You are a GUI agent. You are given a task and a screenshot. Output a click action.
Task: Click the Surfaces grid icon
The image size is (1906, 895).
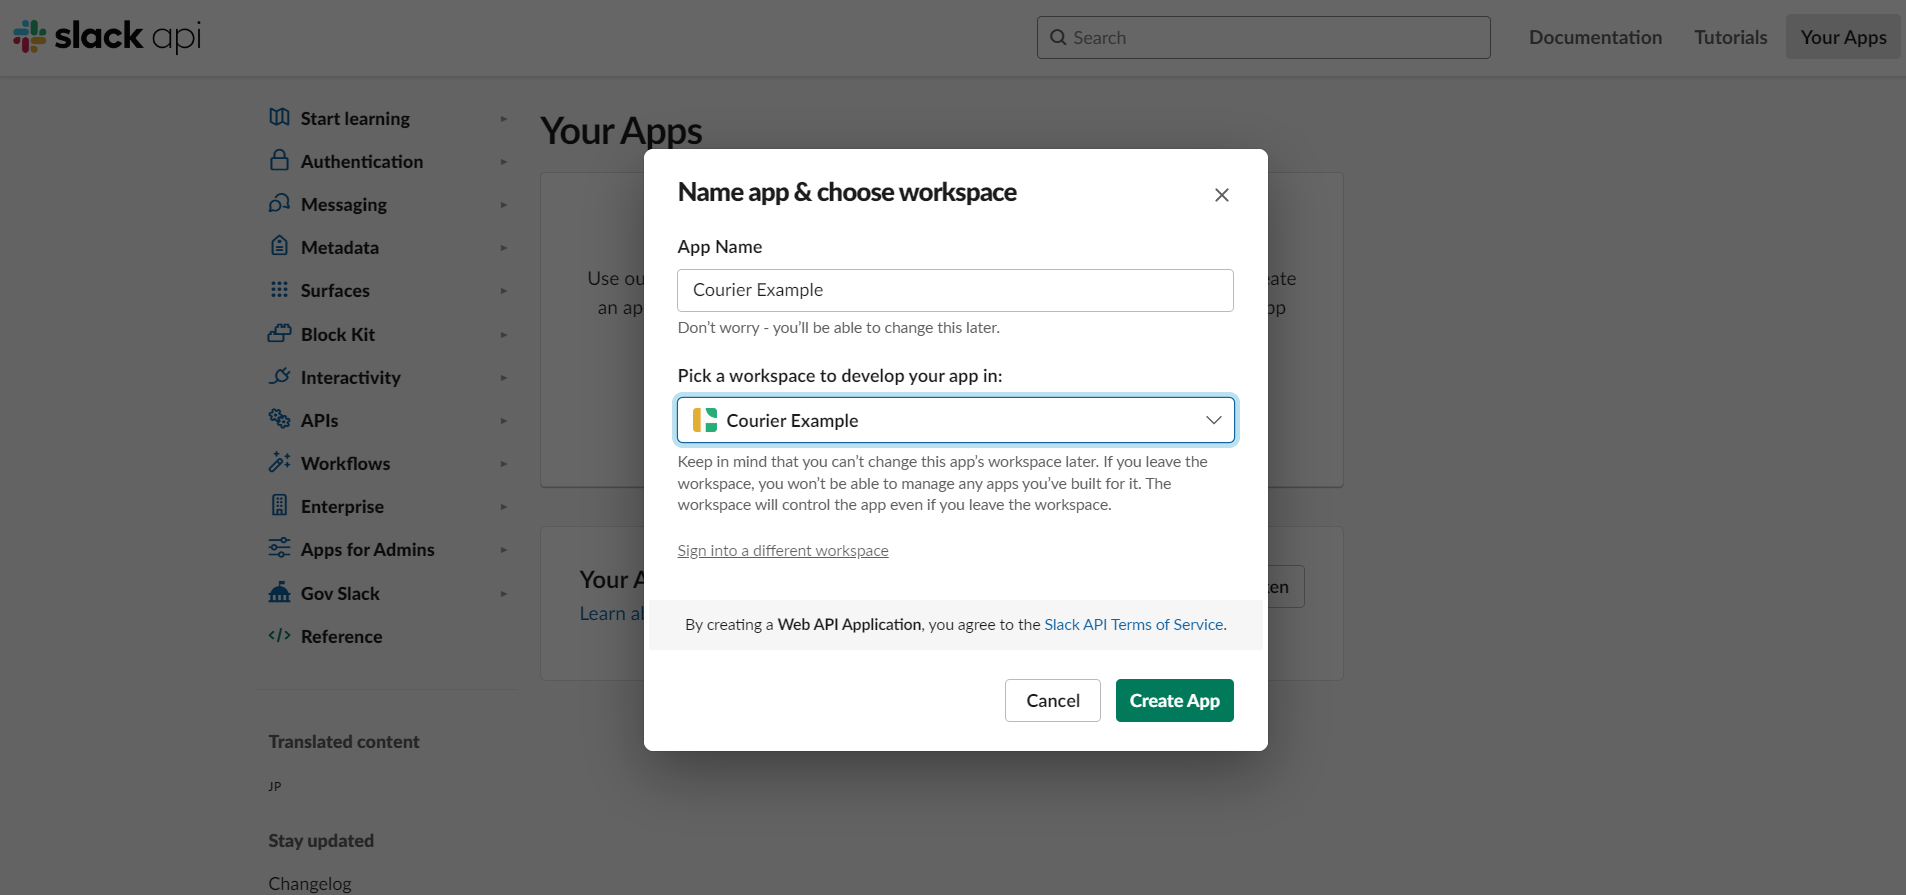[x=280, y=289]
